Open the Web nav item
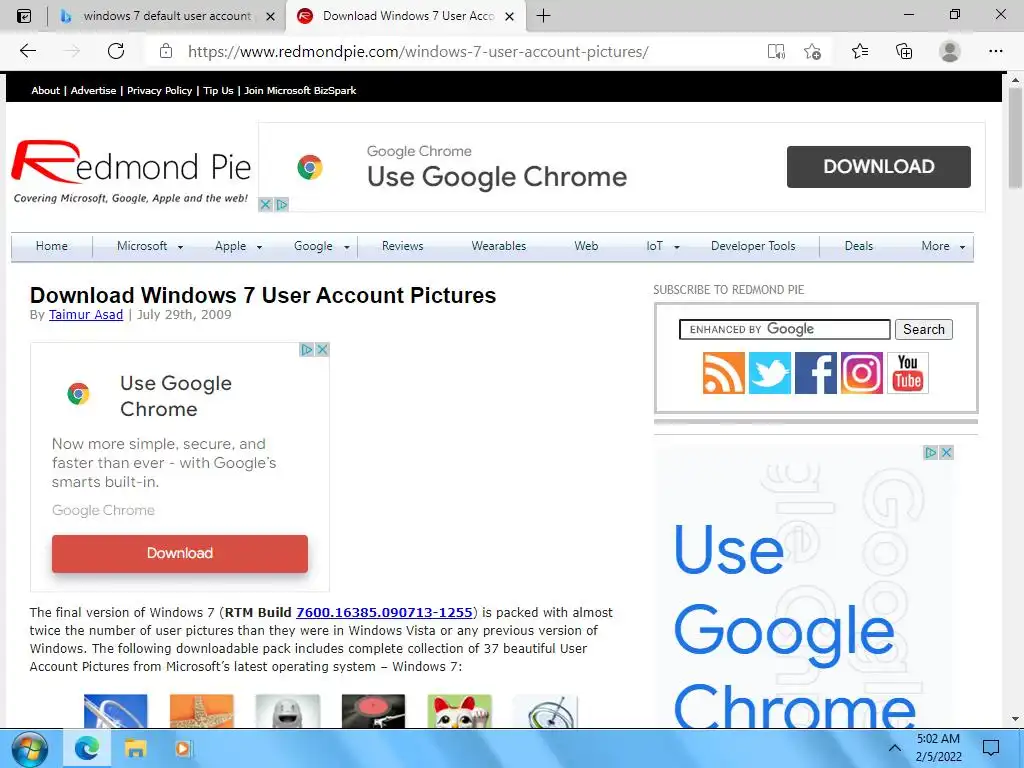 [586, 246]
